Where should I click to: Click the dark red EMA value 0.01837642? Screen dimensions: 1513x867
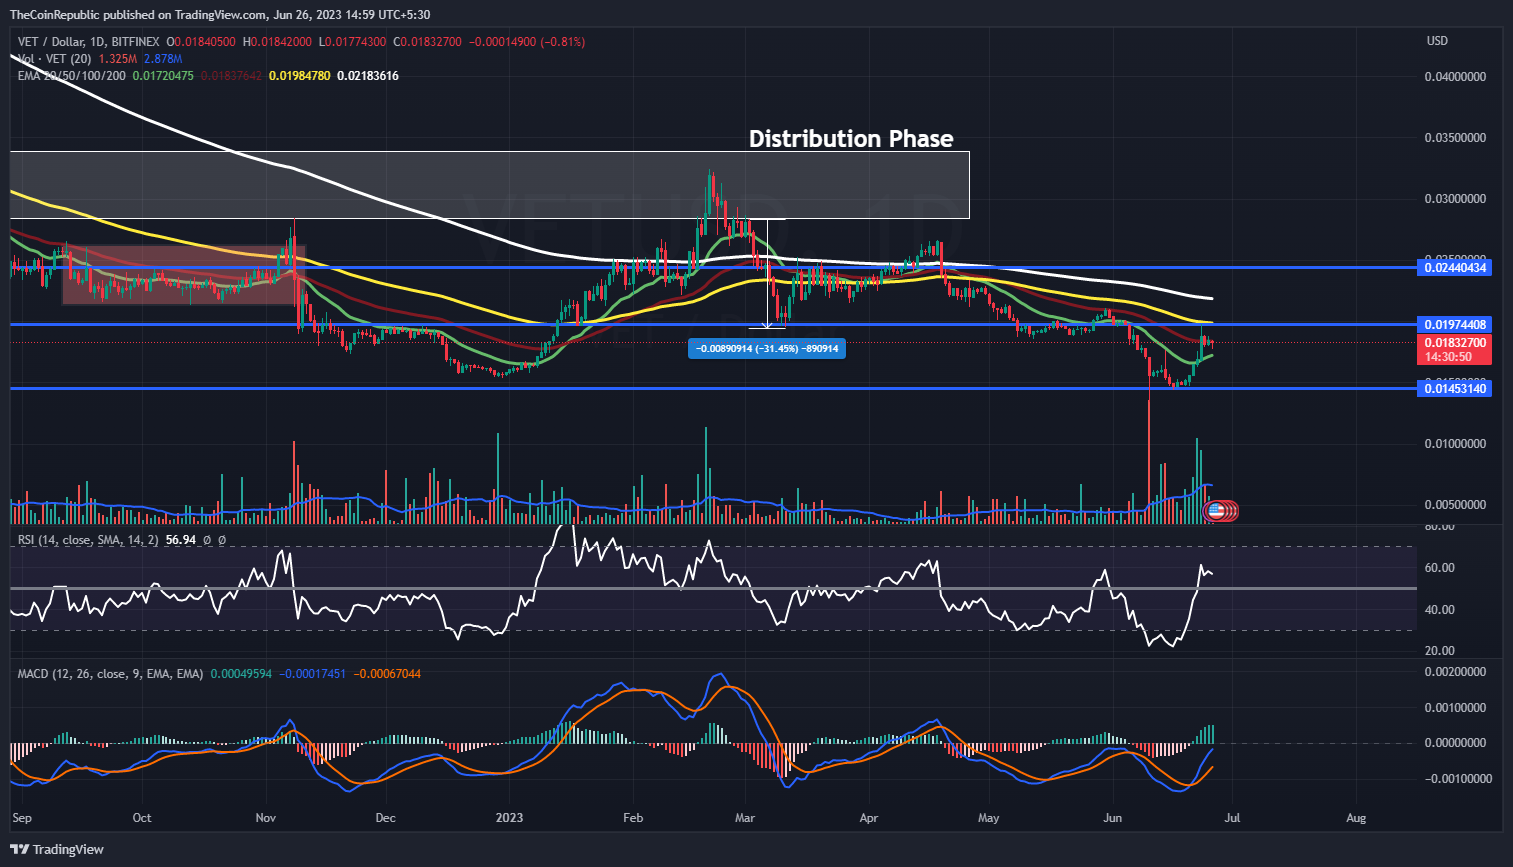231,76
